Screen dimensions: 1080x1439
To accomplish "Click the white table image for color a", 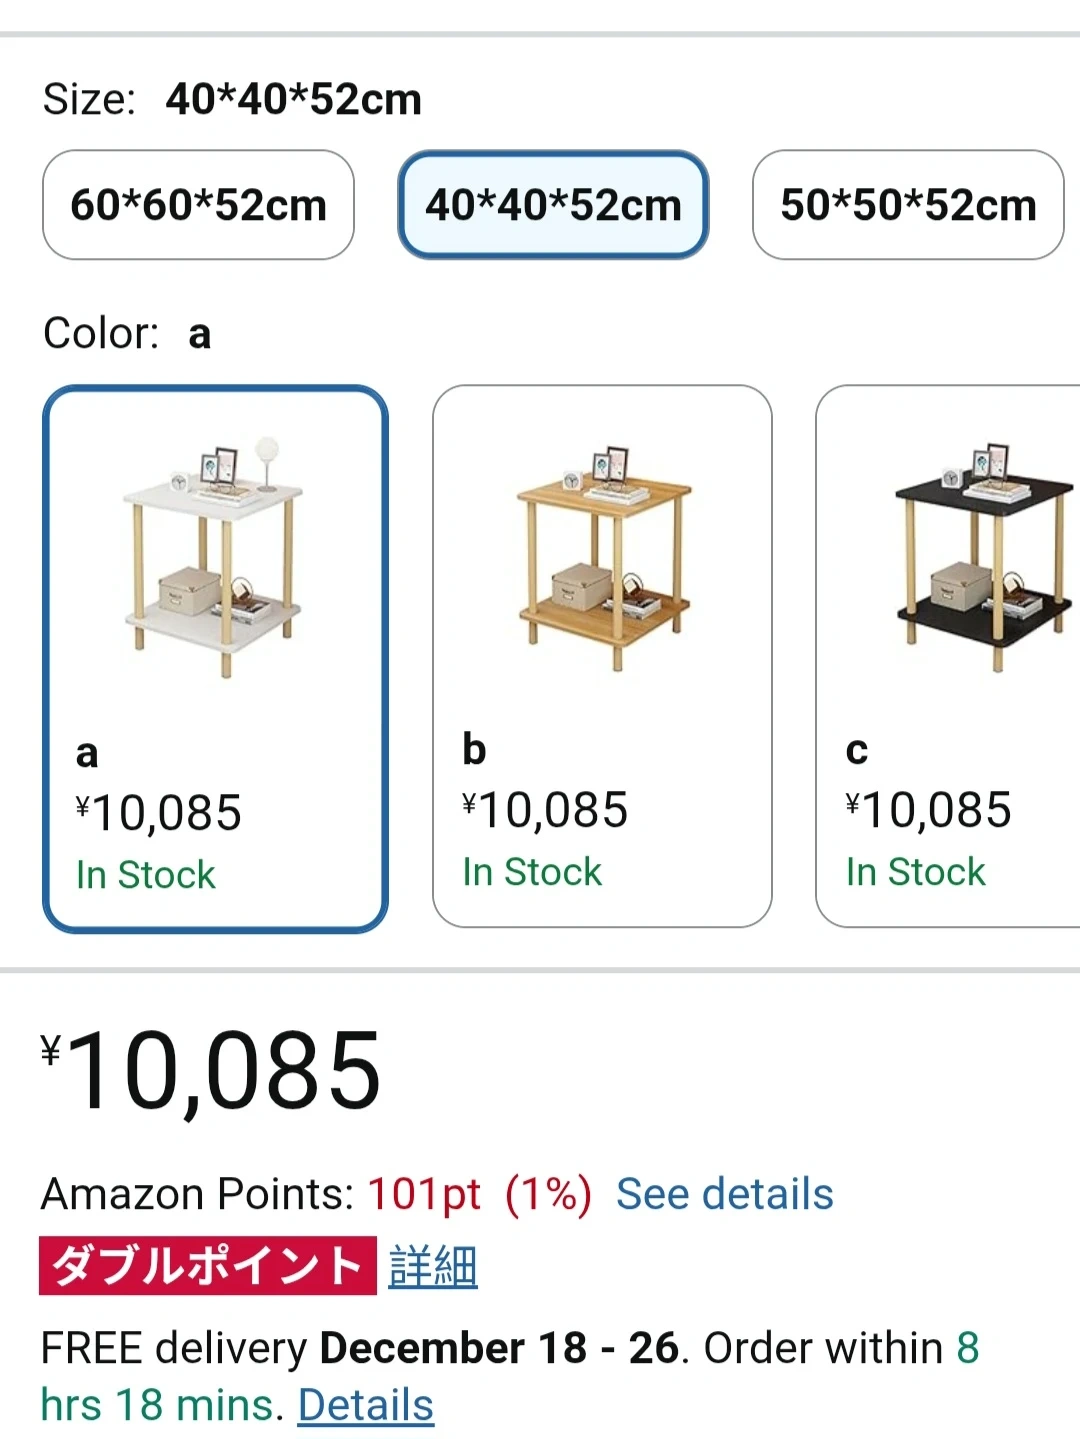I will point(214,556).
